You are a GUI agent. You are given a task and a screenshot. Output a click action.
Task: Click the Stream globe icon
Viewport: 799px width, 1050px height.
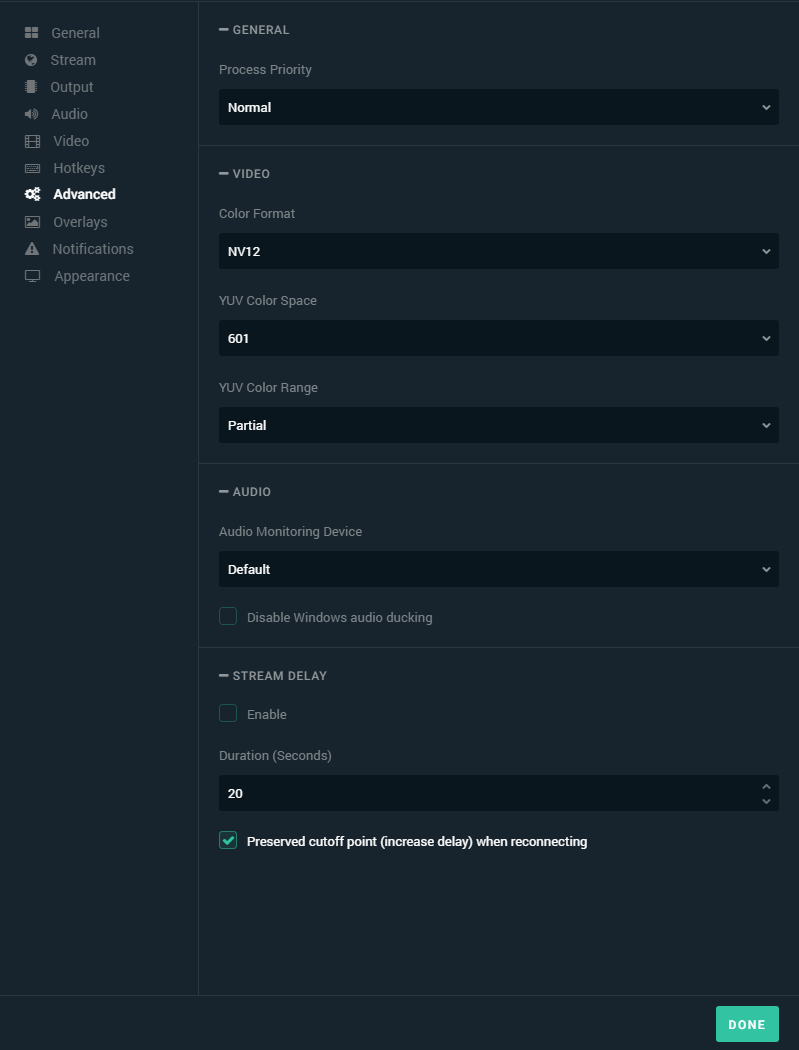pyautogui.click(x=31, y=60)
